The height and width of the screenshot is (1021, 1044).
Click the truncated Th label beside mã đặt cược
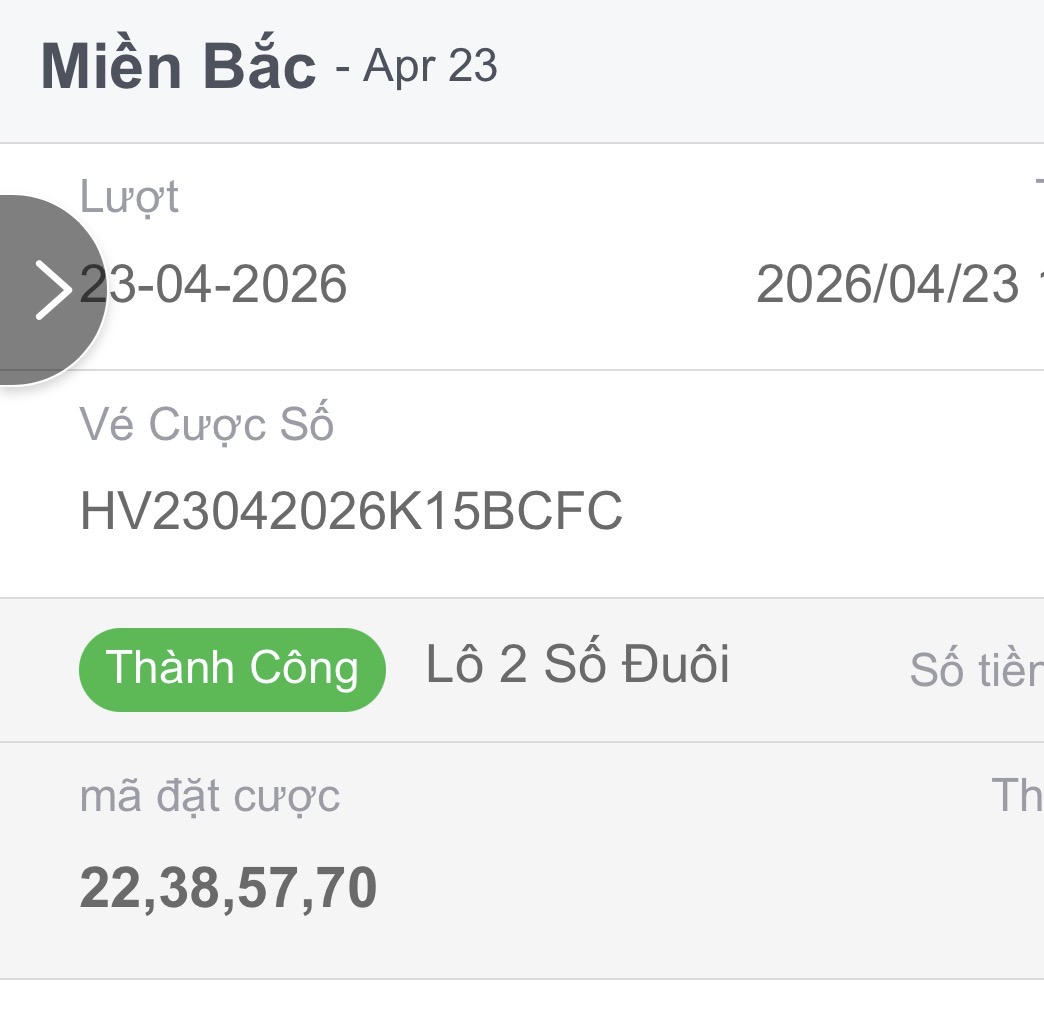1016,796
